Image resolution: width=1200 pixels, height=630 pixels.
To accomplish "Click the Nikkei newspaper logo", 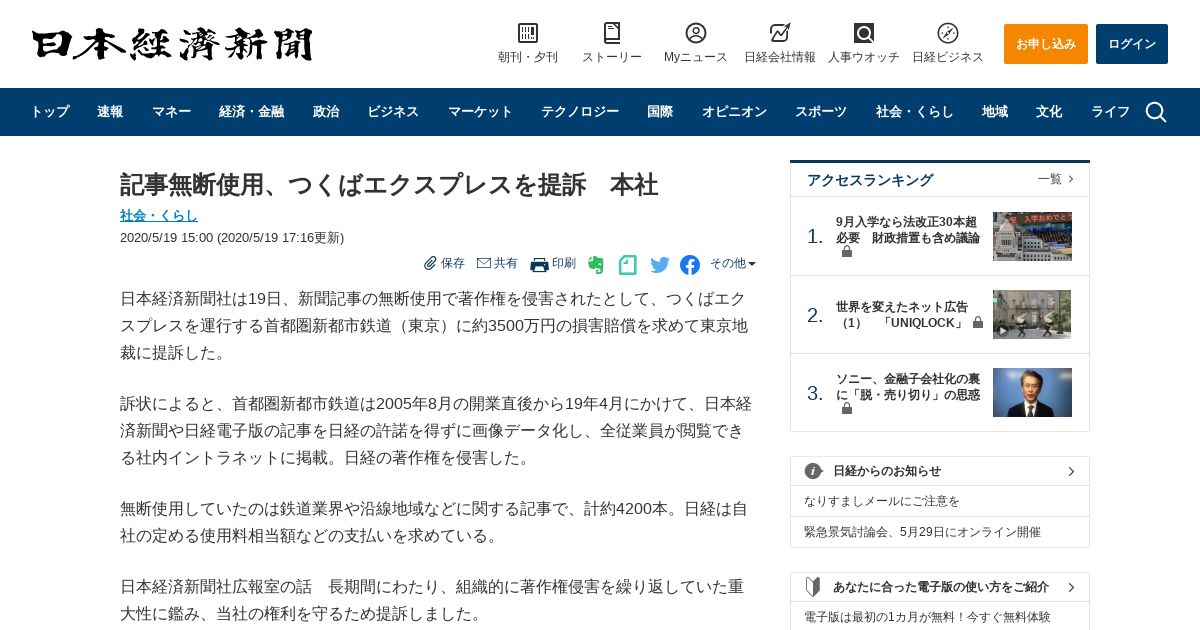I will click(172, 44).
